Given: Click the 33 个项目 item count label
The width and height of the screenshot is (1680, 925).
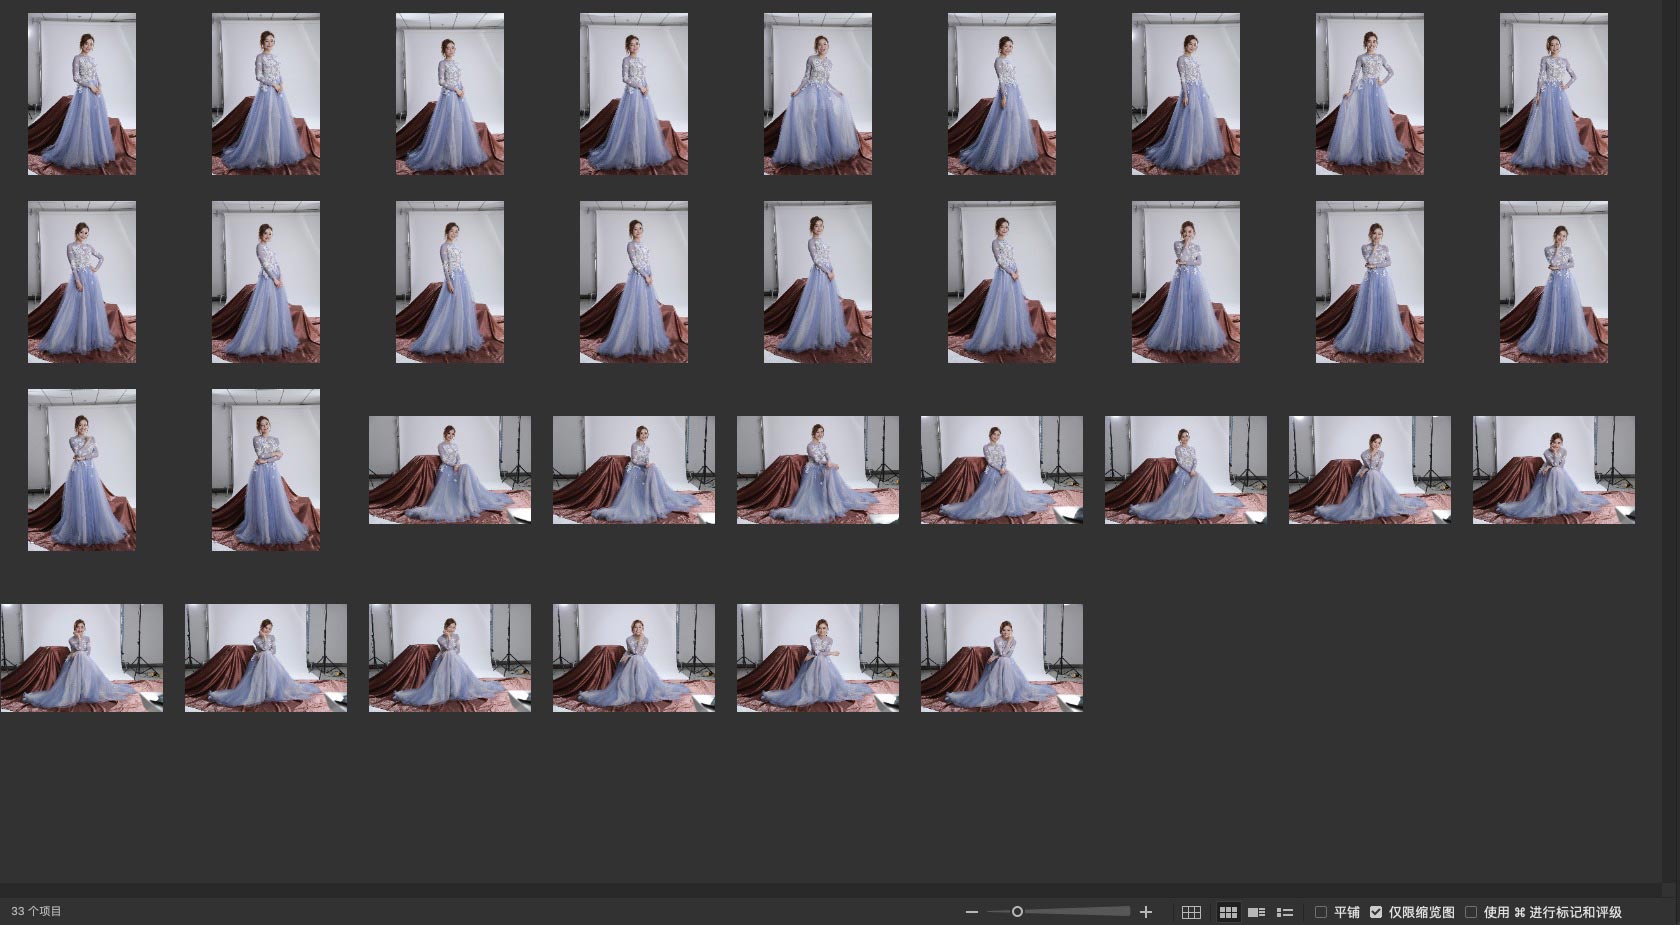Looking at the screenshot, I should point(36,912).
